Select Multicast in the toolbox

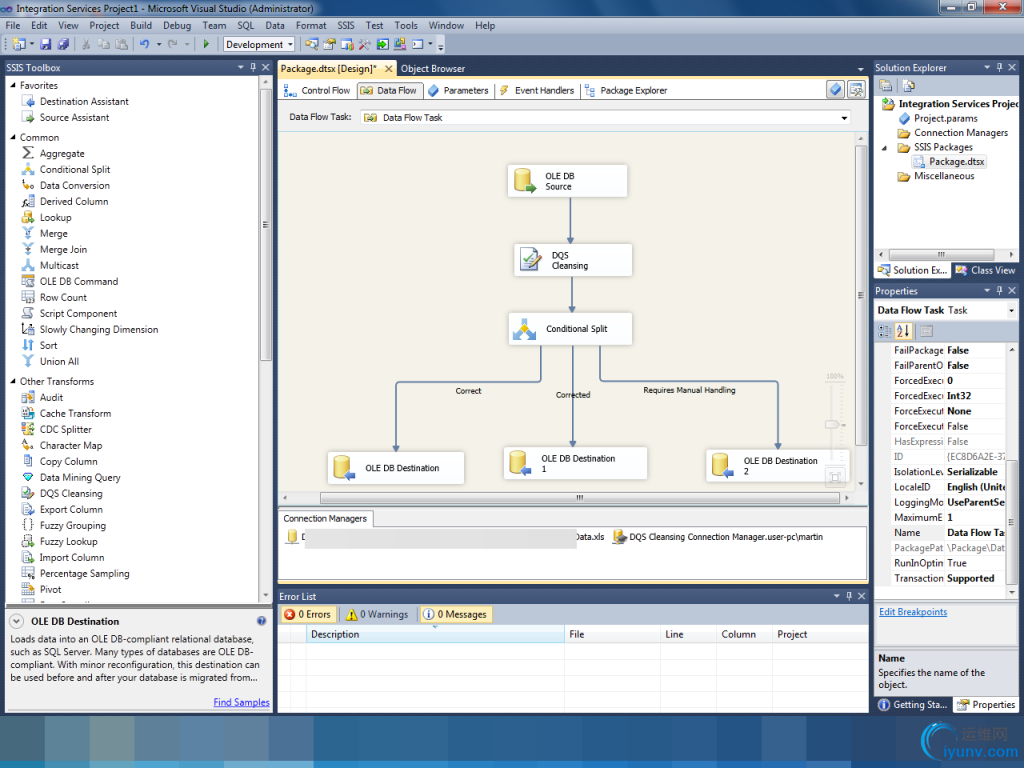tap(59, 265)
